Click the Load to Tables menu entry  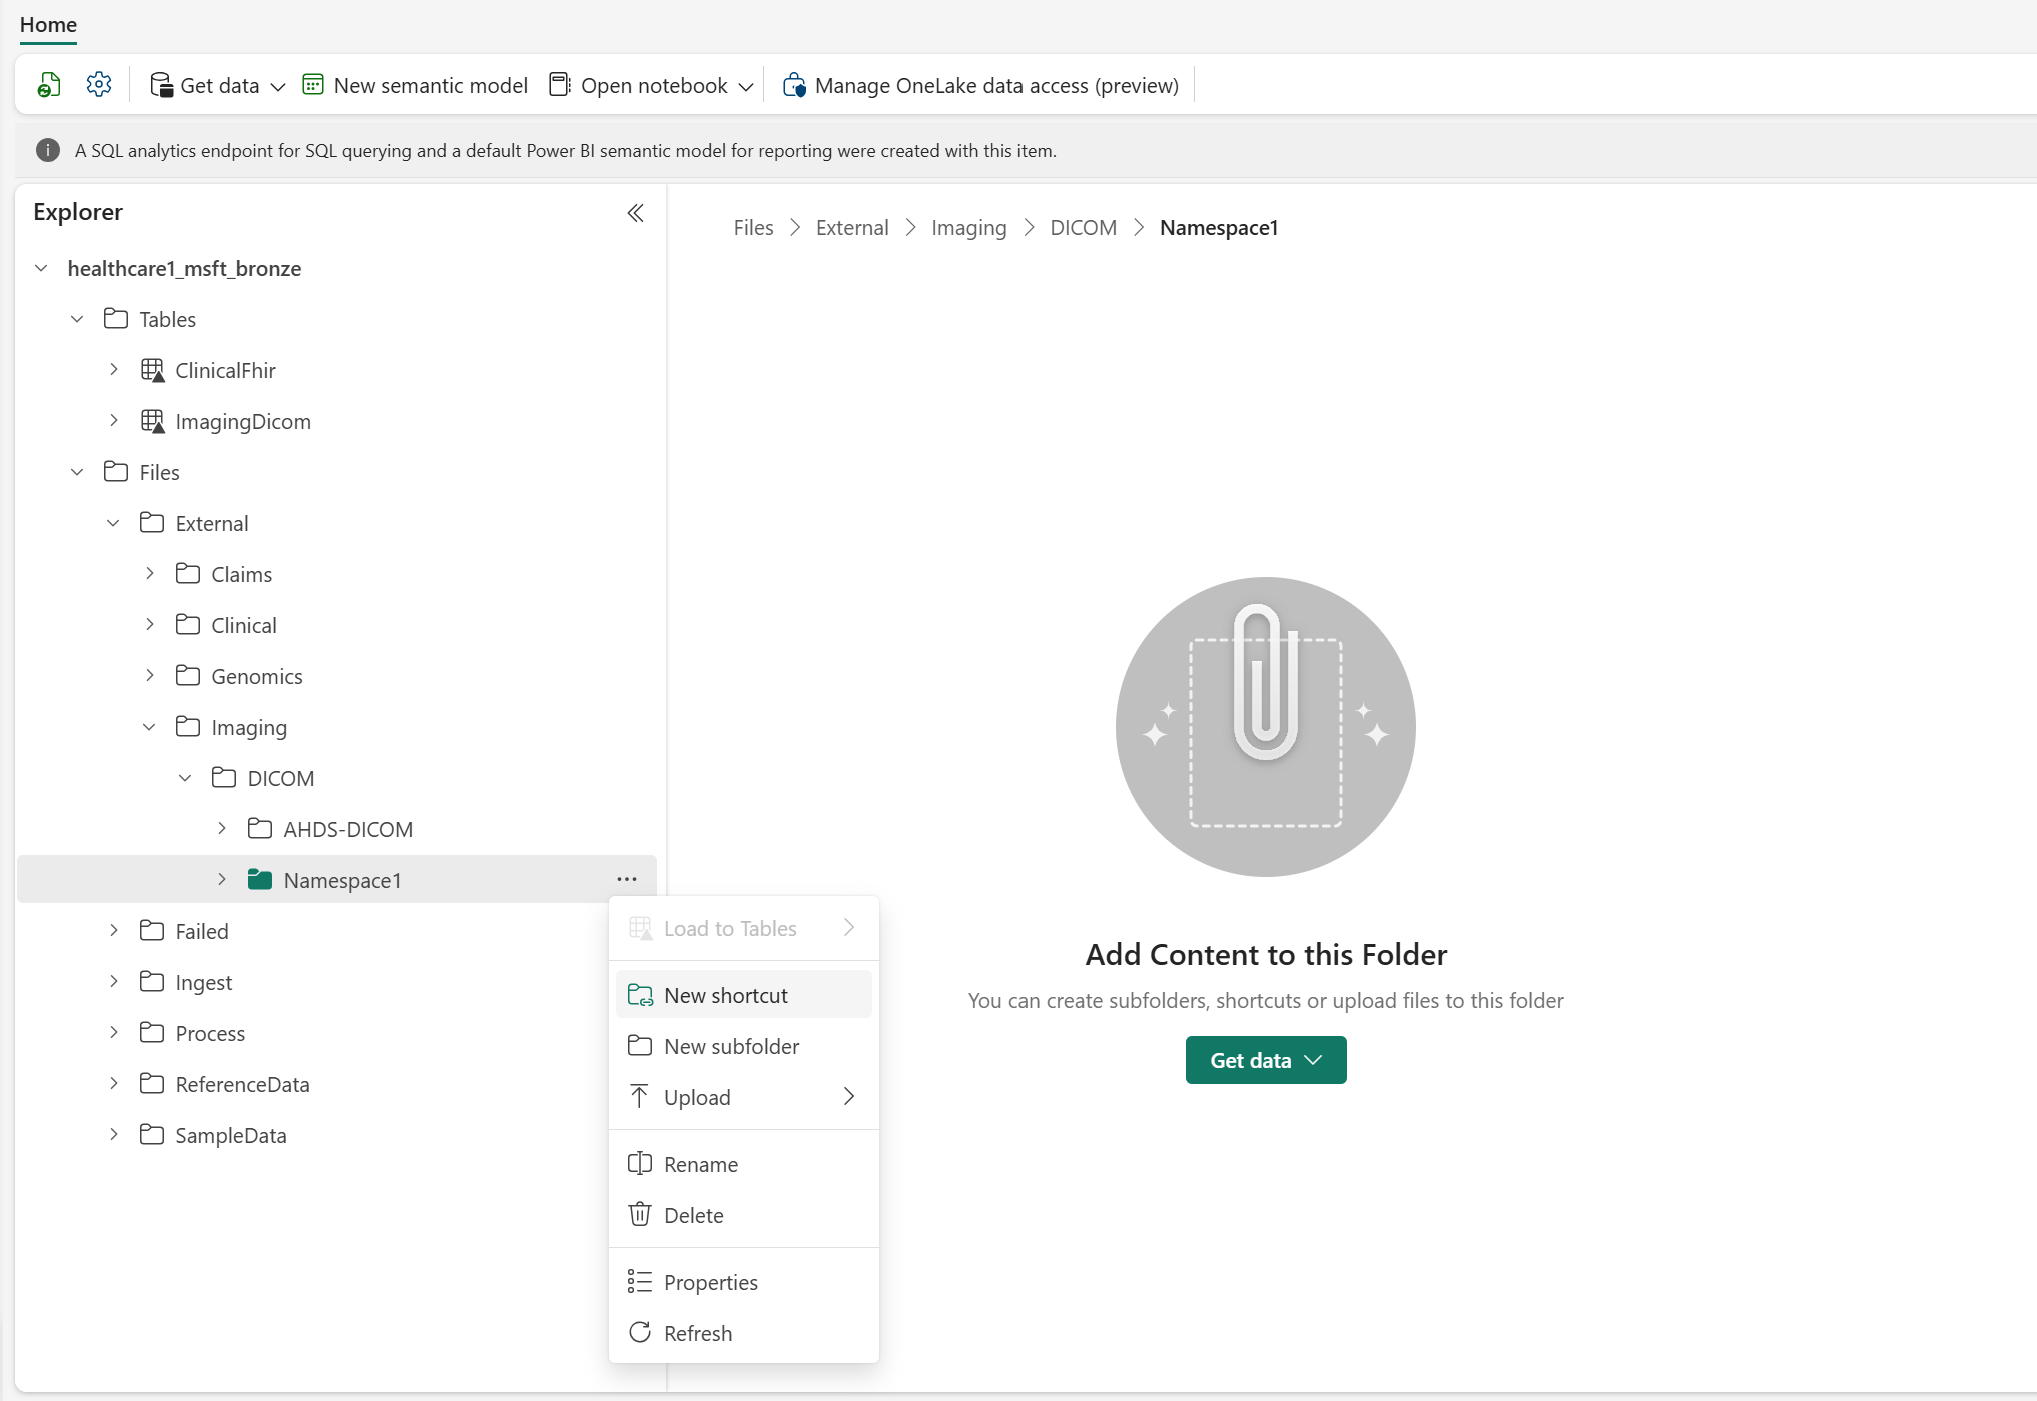tap(744, 928)
